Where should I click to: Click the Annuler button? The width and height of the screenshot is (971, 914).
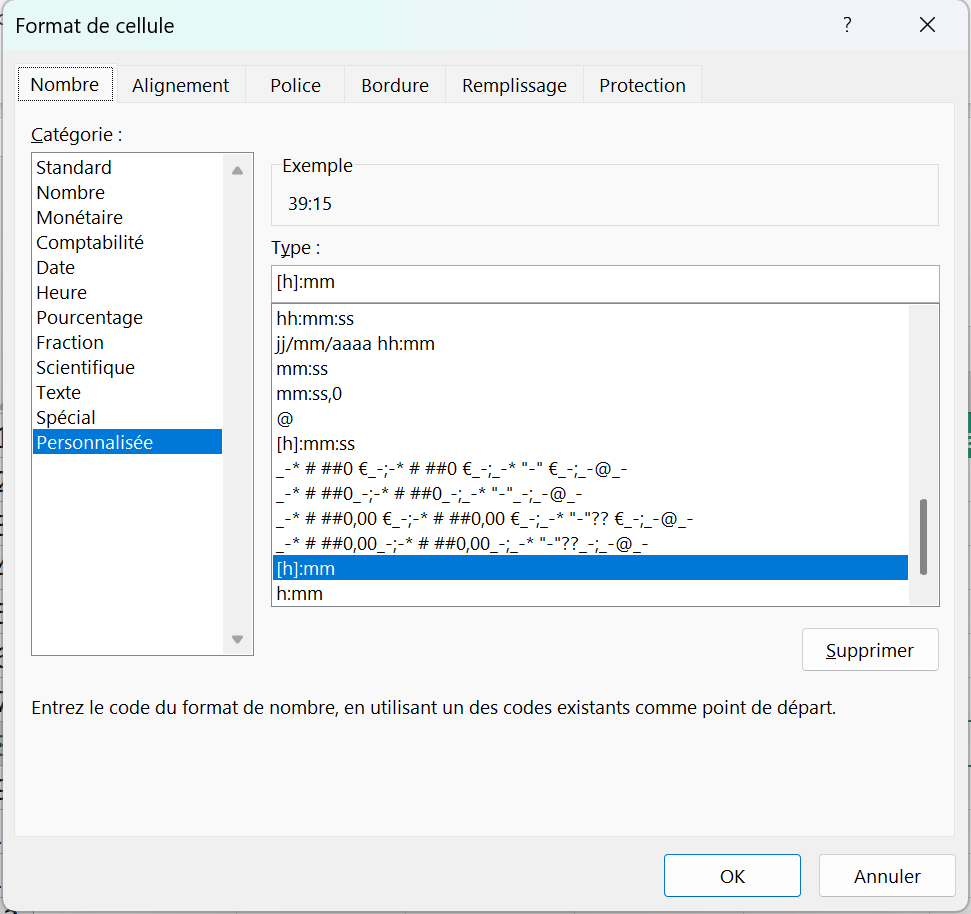tap(887, 876)
